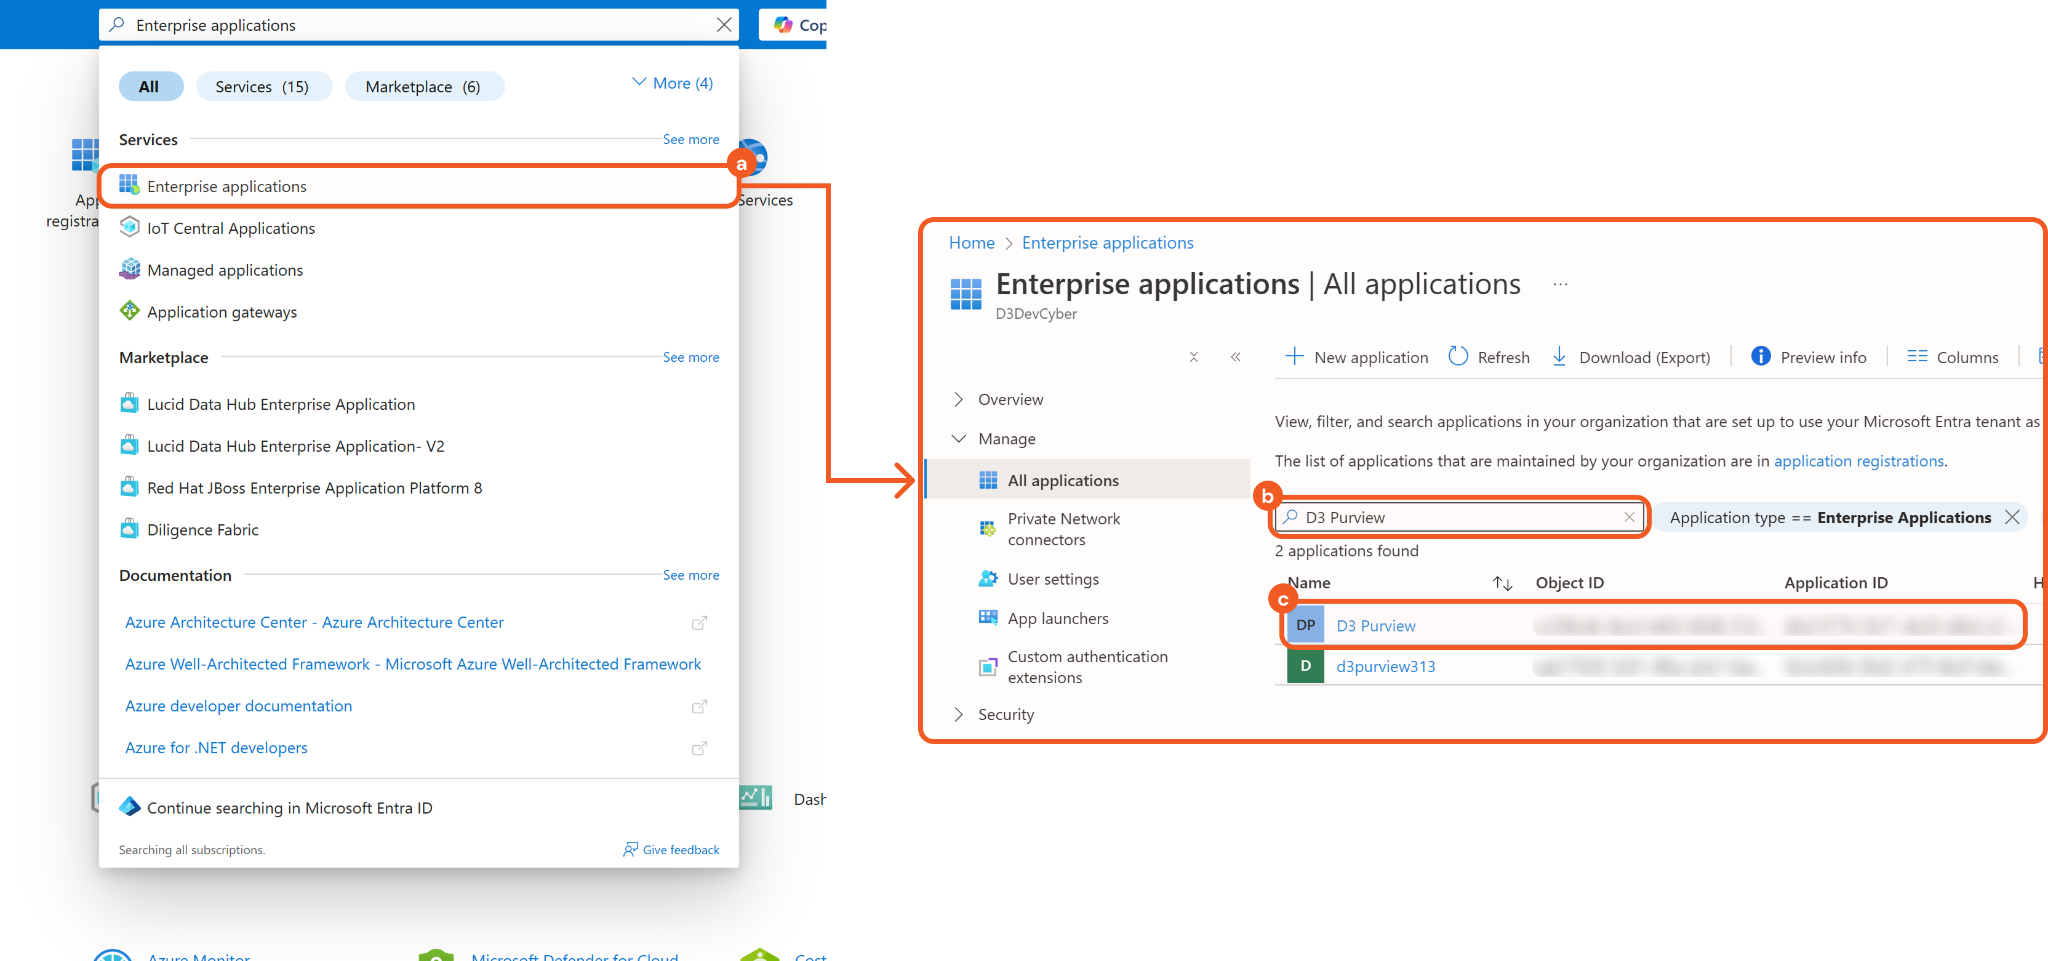Screen dimensions: 2048x961
Task: Click the Refresh icon in the toolbar
Action: tap(1458, 357)
